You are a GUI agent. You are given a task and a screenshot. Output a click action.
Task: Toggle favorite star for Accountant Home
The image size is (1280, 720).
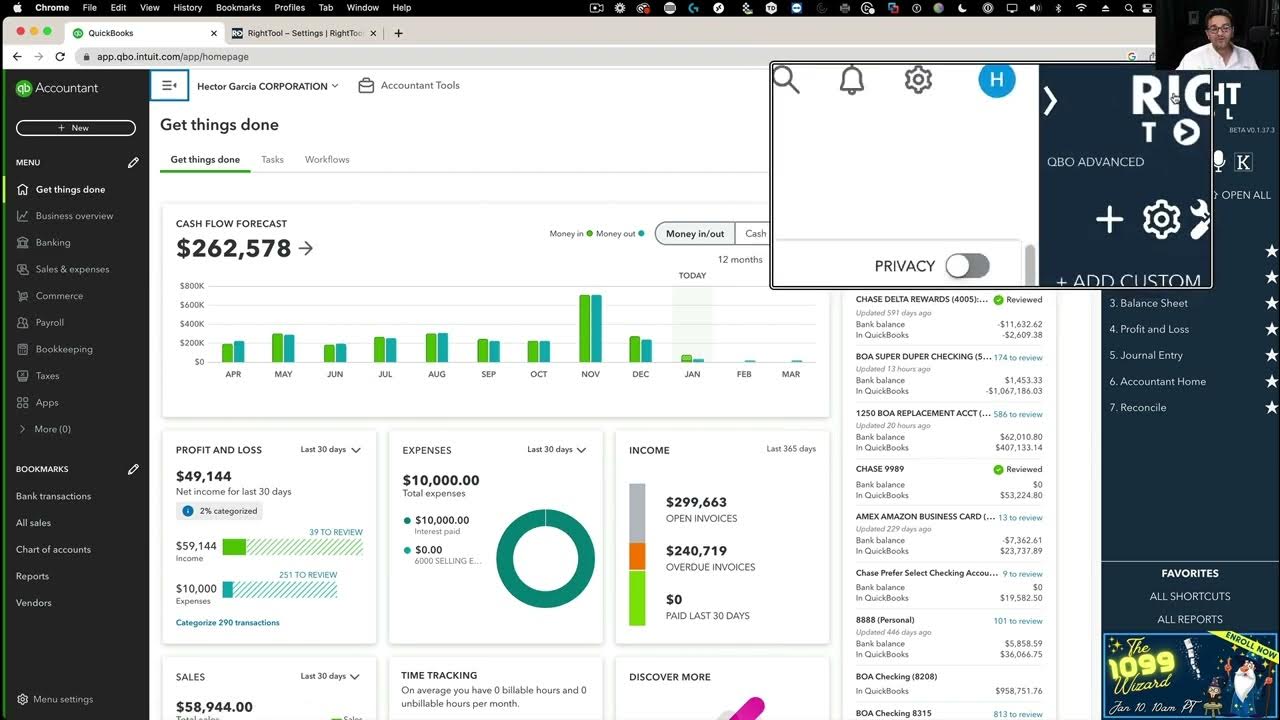click(x=1271, y=381)
